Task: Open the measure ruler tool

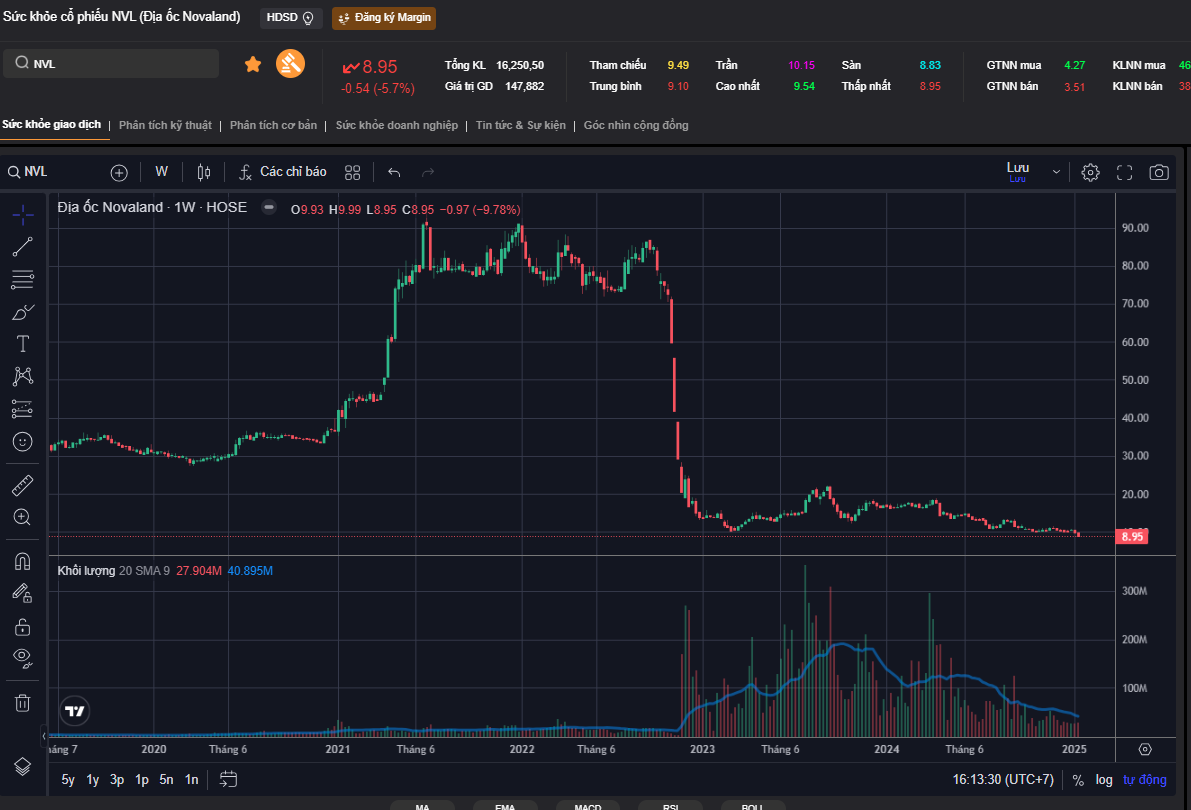Action: click(22, 486)
